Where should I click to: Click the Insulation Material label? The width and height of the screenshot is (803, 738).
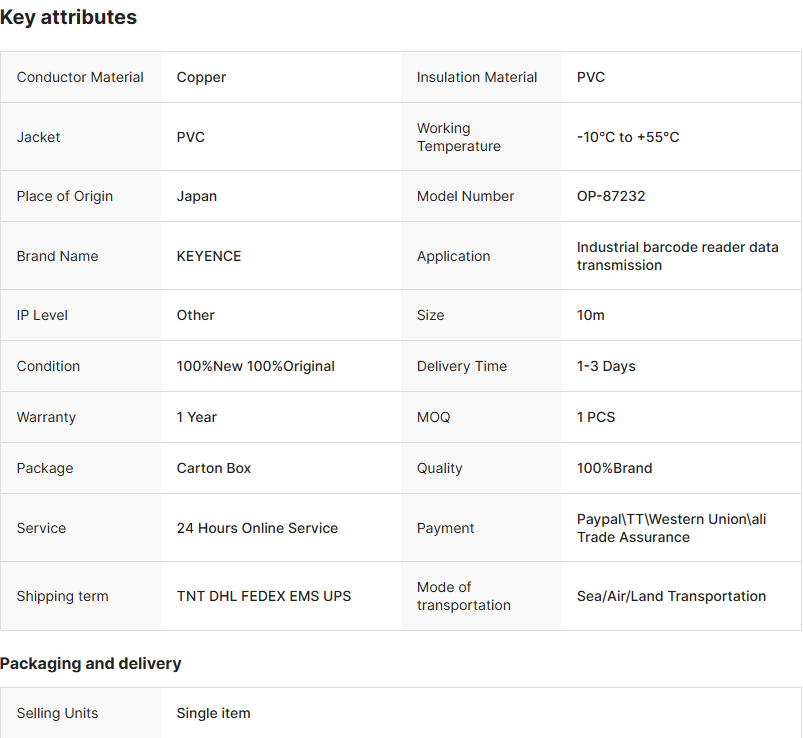(477, 77)
